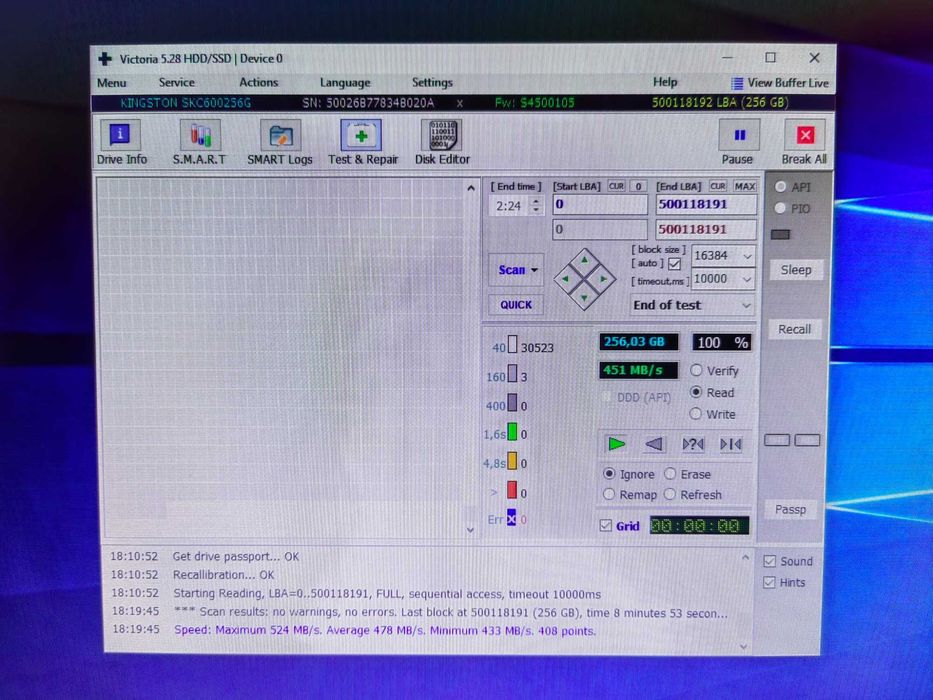Open the Settings menu

tap(432, 83)
